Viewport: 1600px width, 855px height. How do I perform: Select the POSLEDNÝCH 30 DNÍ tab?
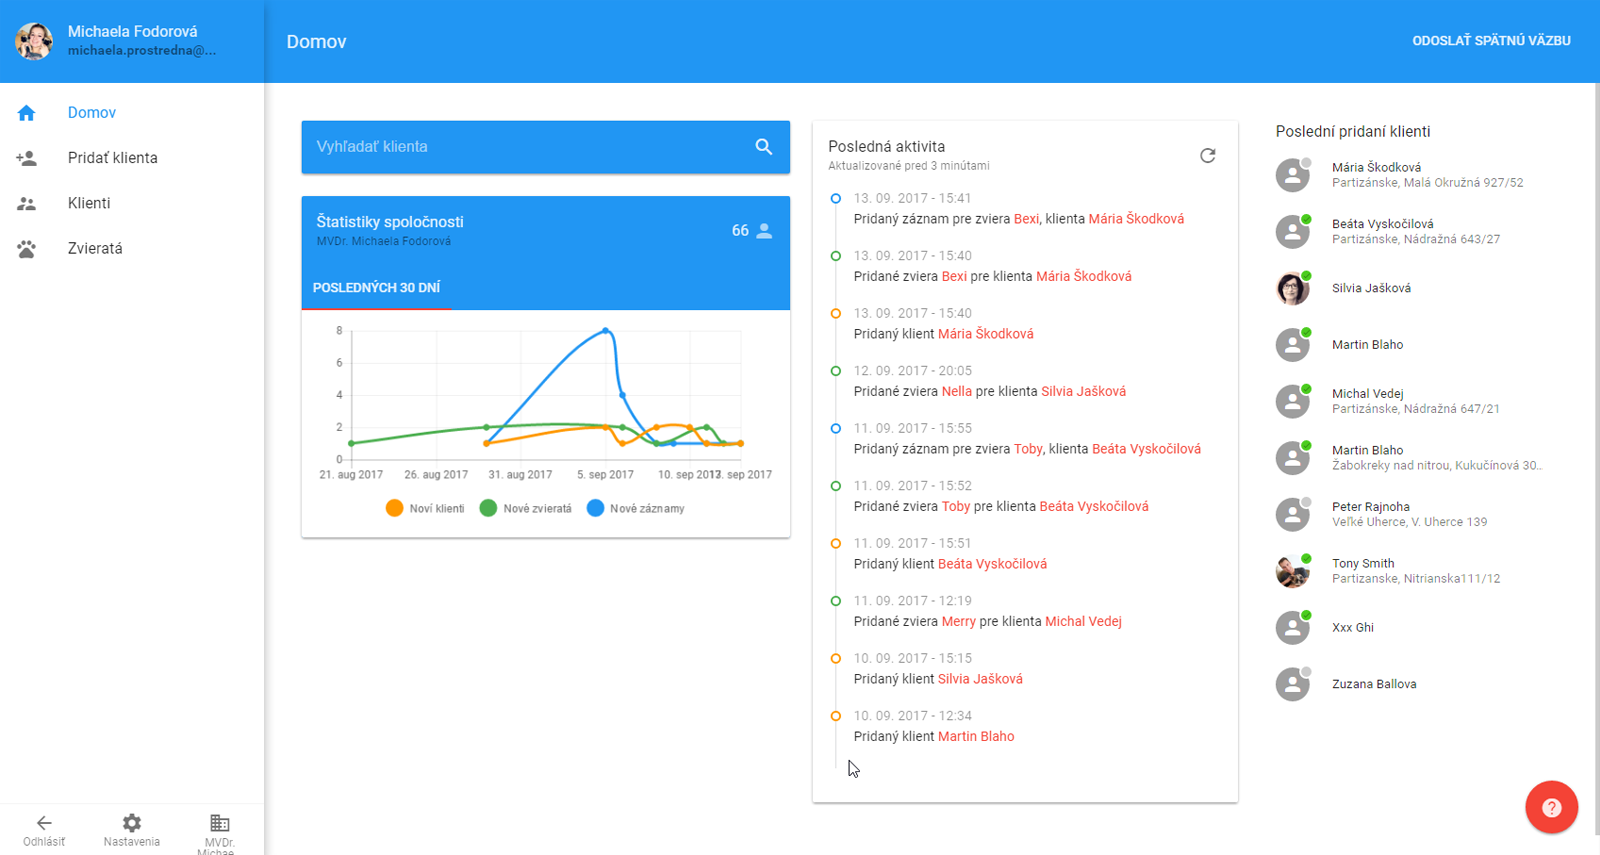point(376,288)
